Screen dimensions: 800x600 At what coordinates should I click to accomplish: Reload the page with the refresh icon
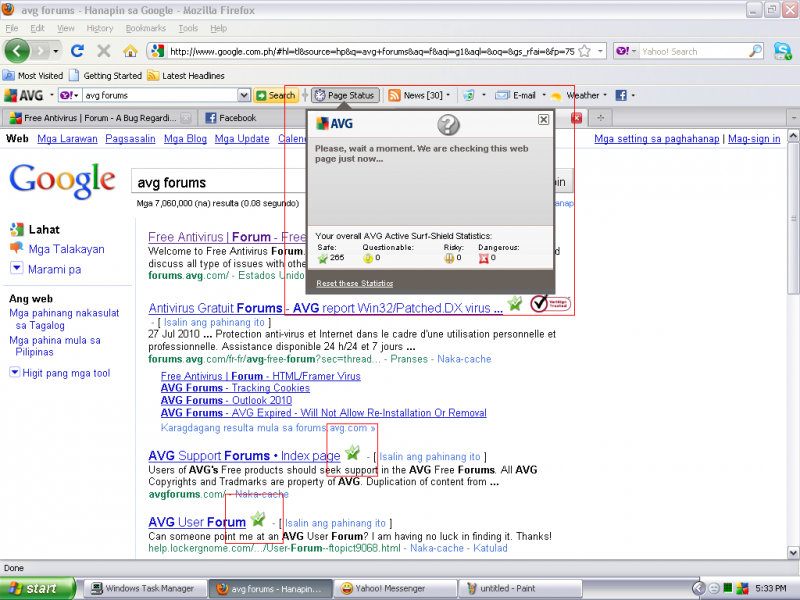77,50
